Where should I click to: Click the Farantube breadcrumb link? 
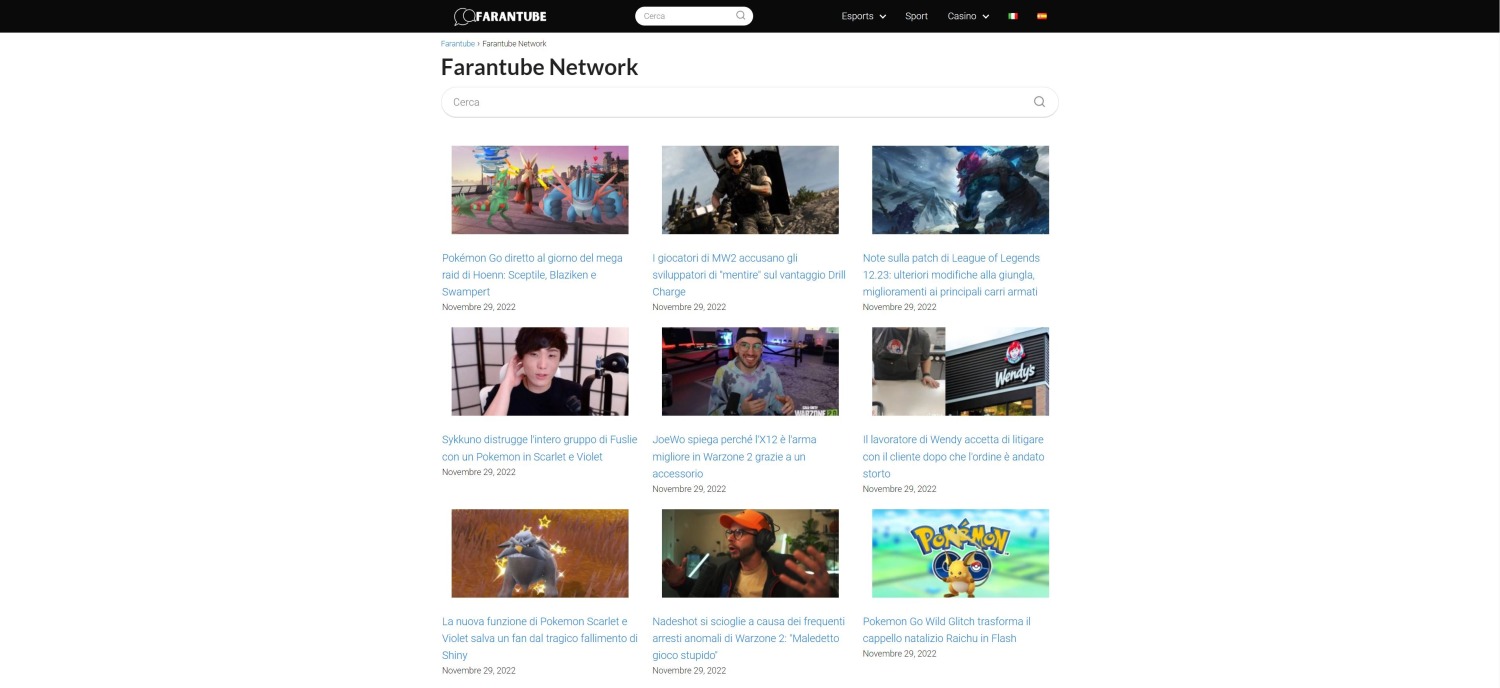[458, 44]
